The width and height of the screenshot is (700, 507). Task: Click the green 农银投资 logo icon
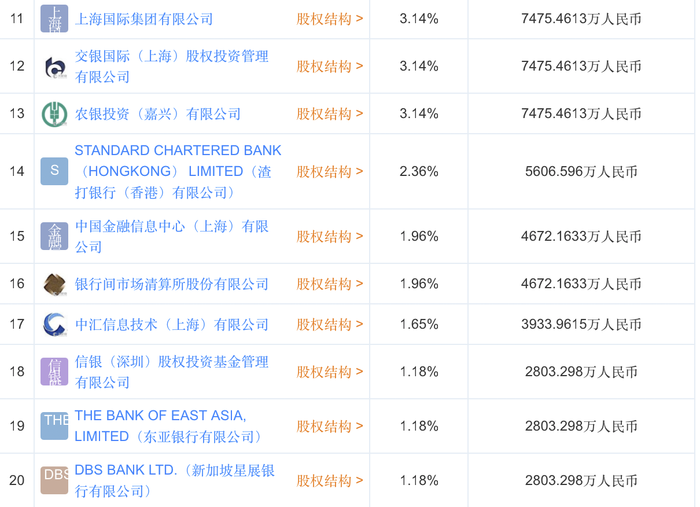[x=54, y=114]
